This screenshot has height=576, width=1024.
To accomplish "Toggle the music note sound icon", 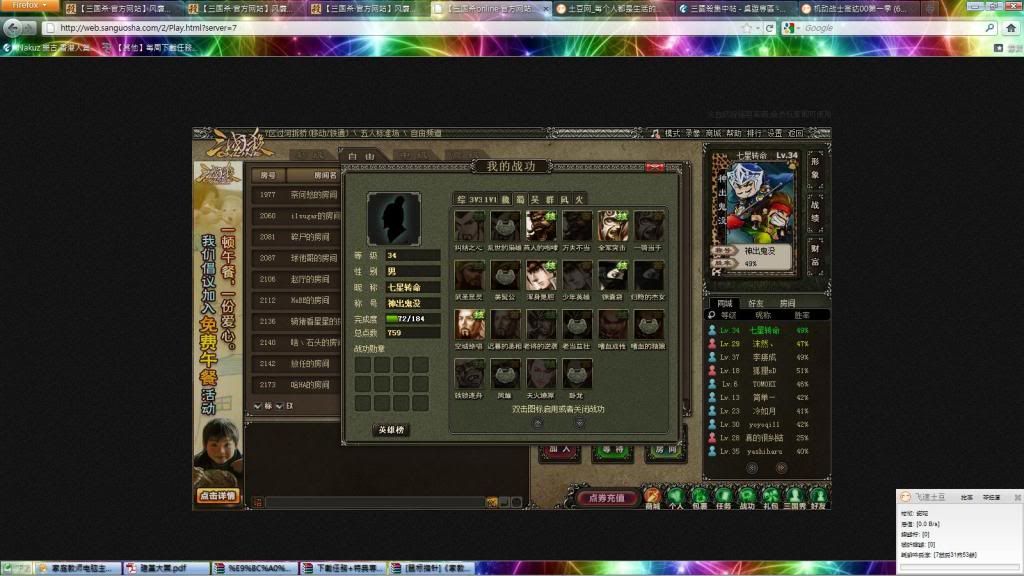I will coord(655,133).
